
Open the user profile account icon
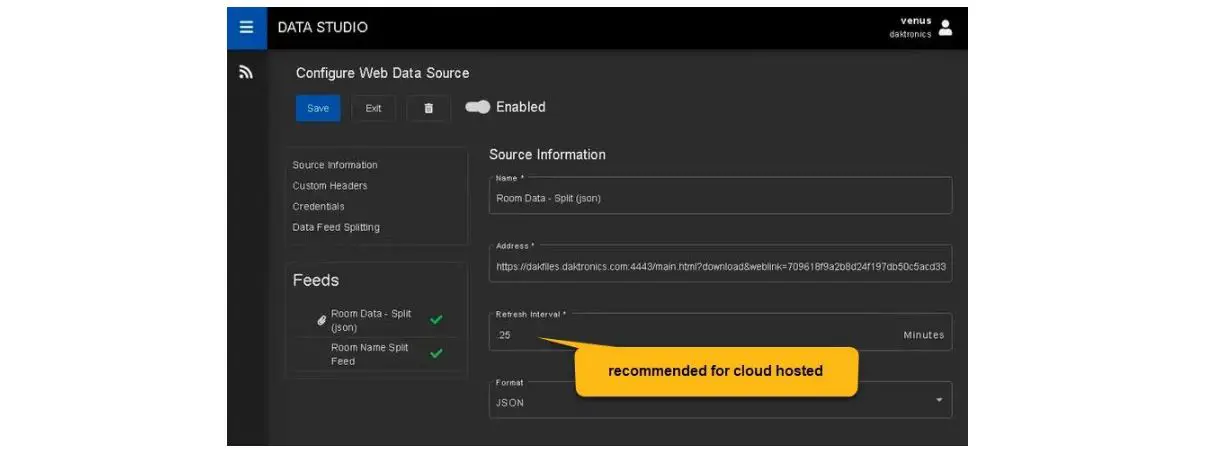click(x=945, y=27)
